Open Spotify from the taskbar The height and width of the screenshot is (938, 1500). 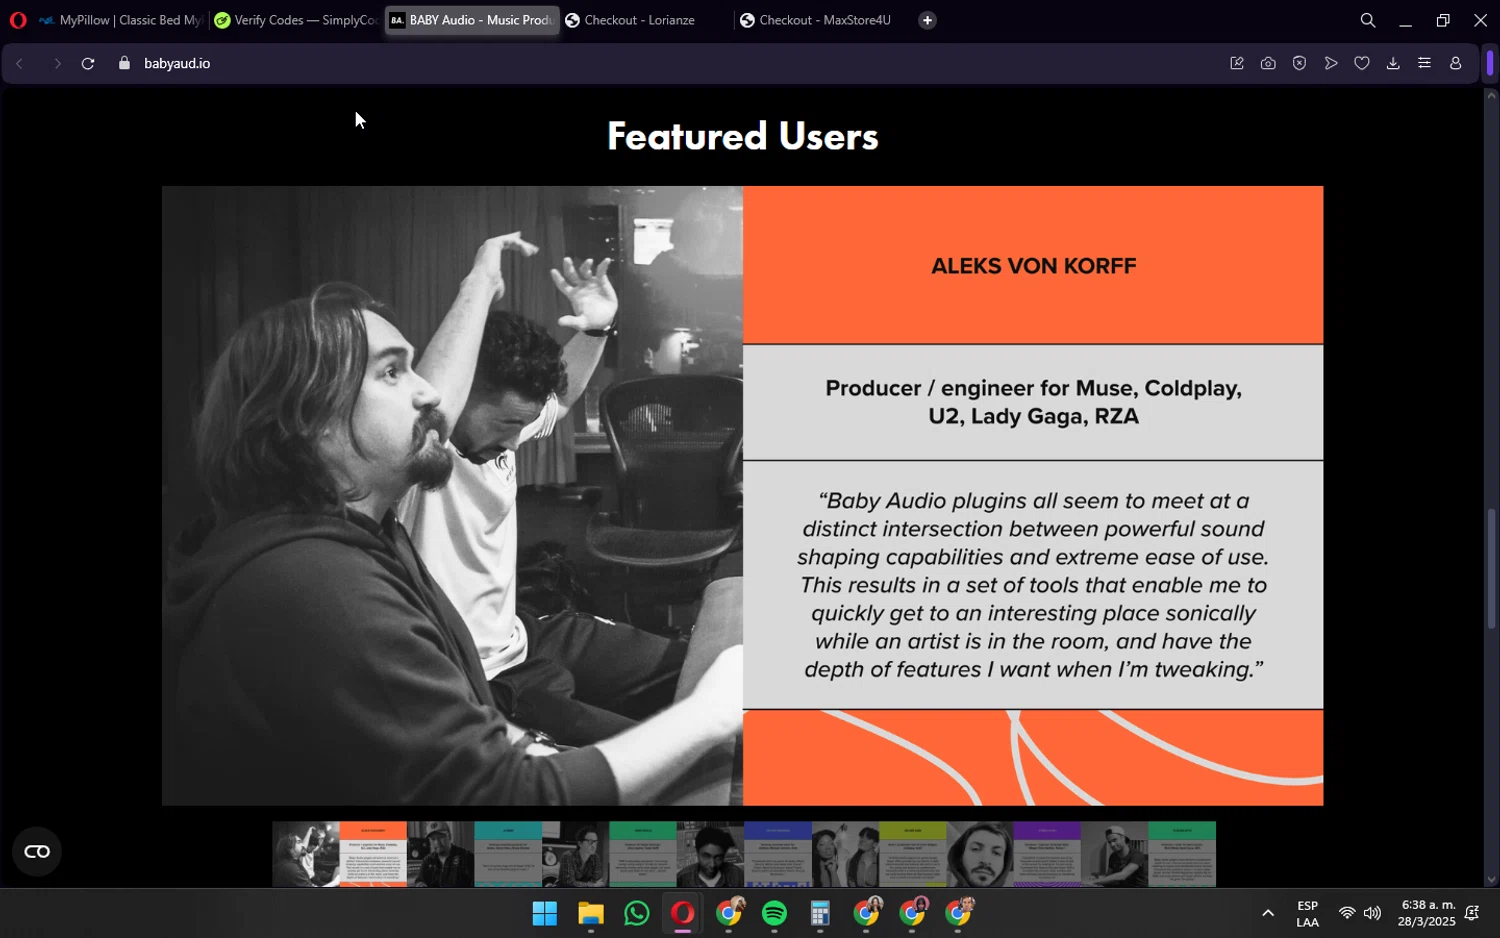click(x=774, y=914)
